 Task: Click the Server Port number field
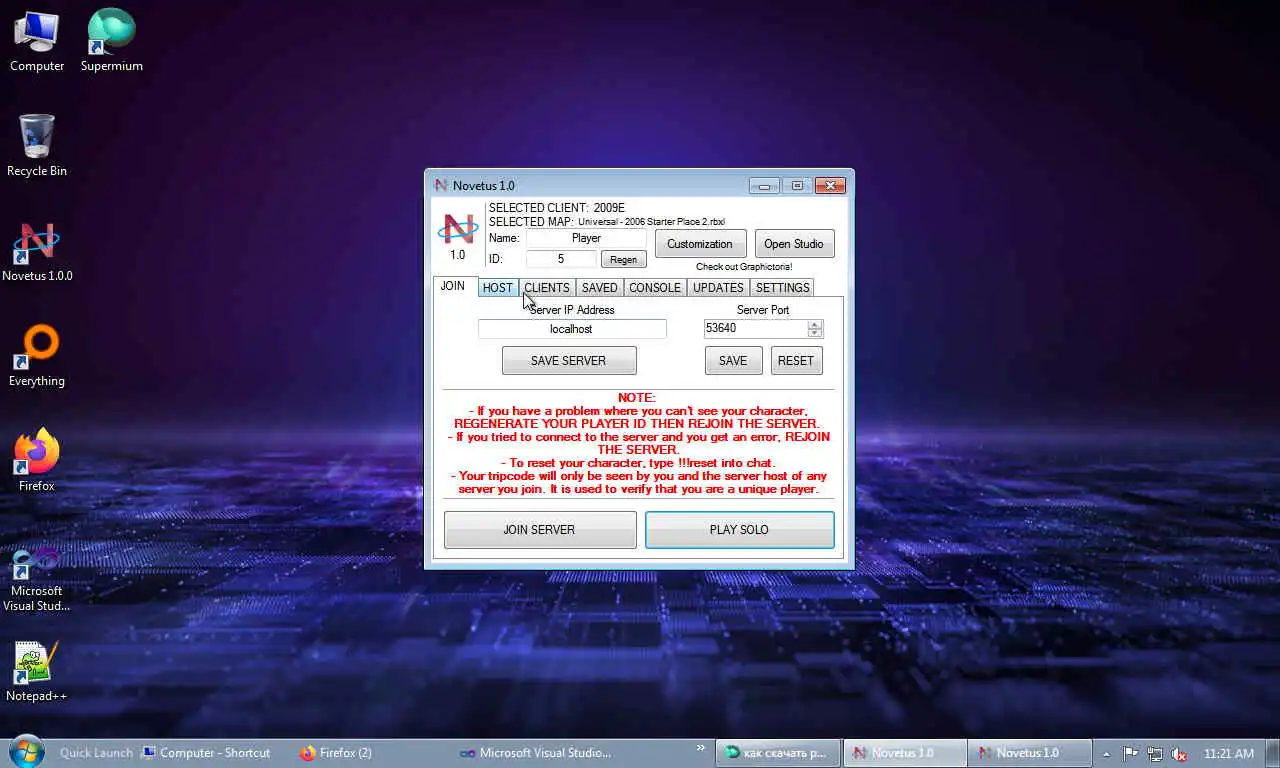[x=755, y=328]
